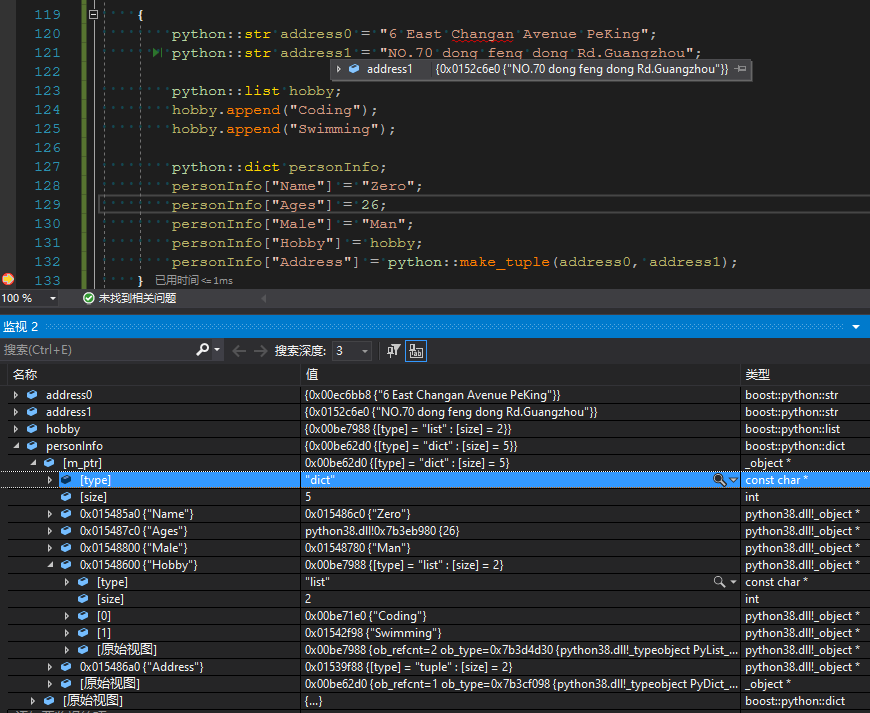This screenshot has height=713, width=870.
Task: Expand the address1 data tip arrow
Action: tap(338, 69)
